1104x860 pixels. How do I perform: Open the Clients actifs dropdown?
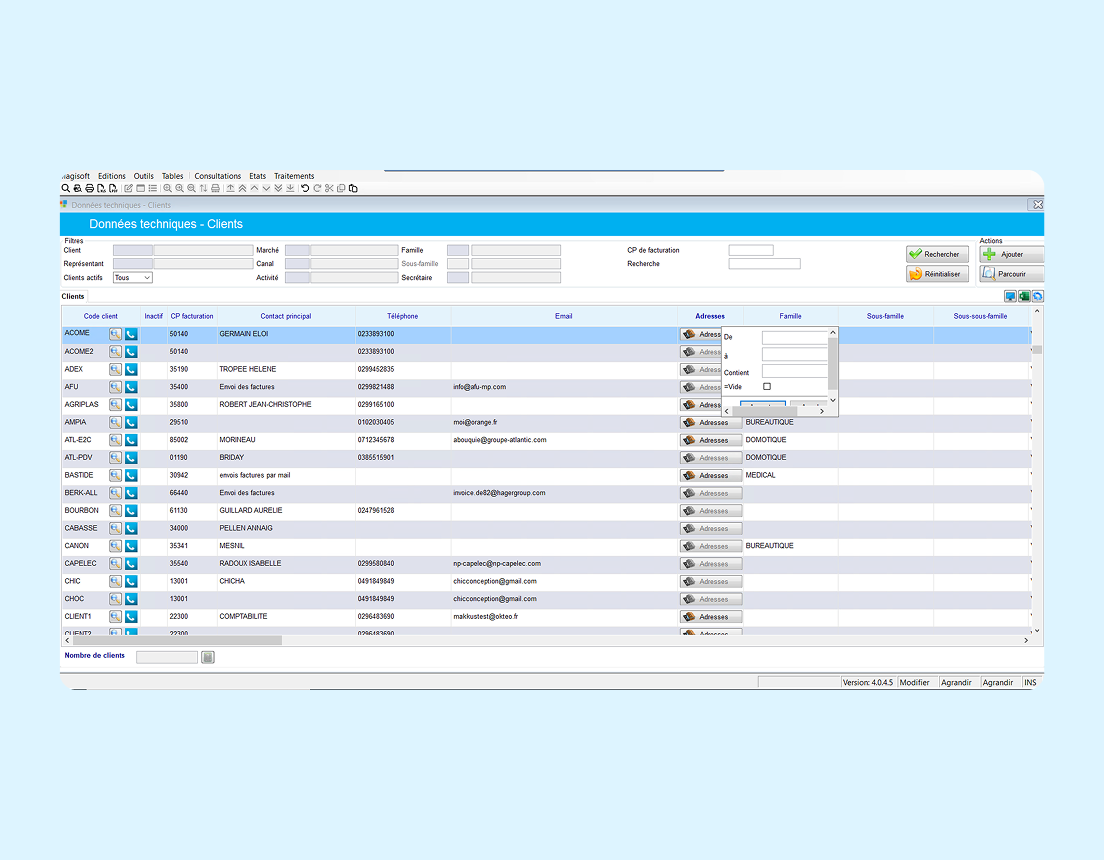132,278
